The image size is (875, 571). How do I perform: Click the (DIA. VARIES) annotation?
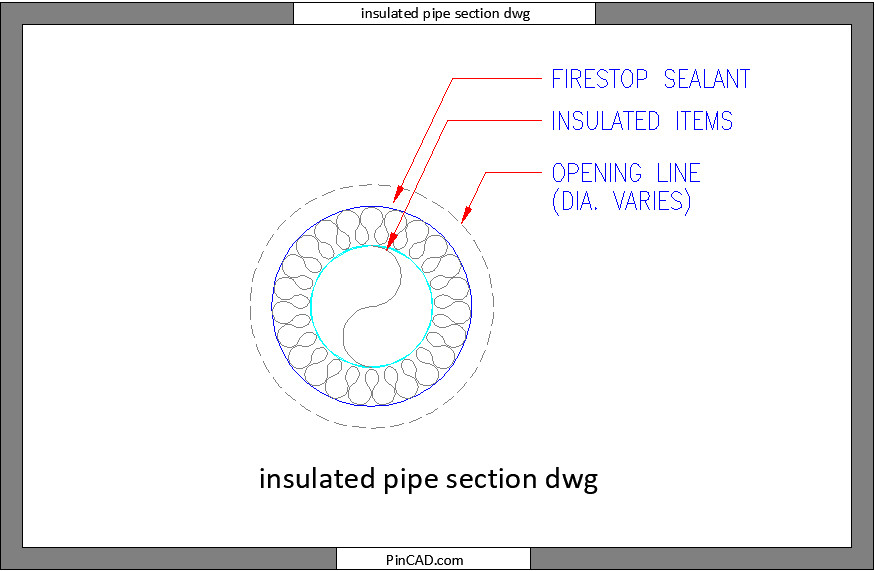(621, 201)
